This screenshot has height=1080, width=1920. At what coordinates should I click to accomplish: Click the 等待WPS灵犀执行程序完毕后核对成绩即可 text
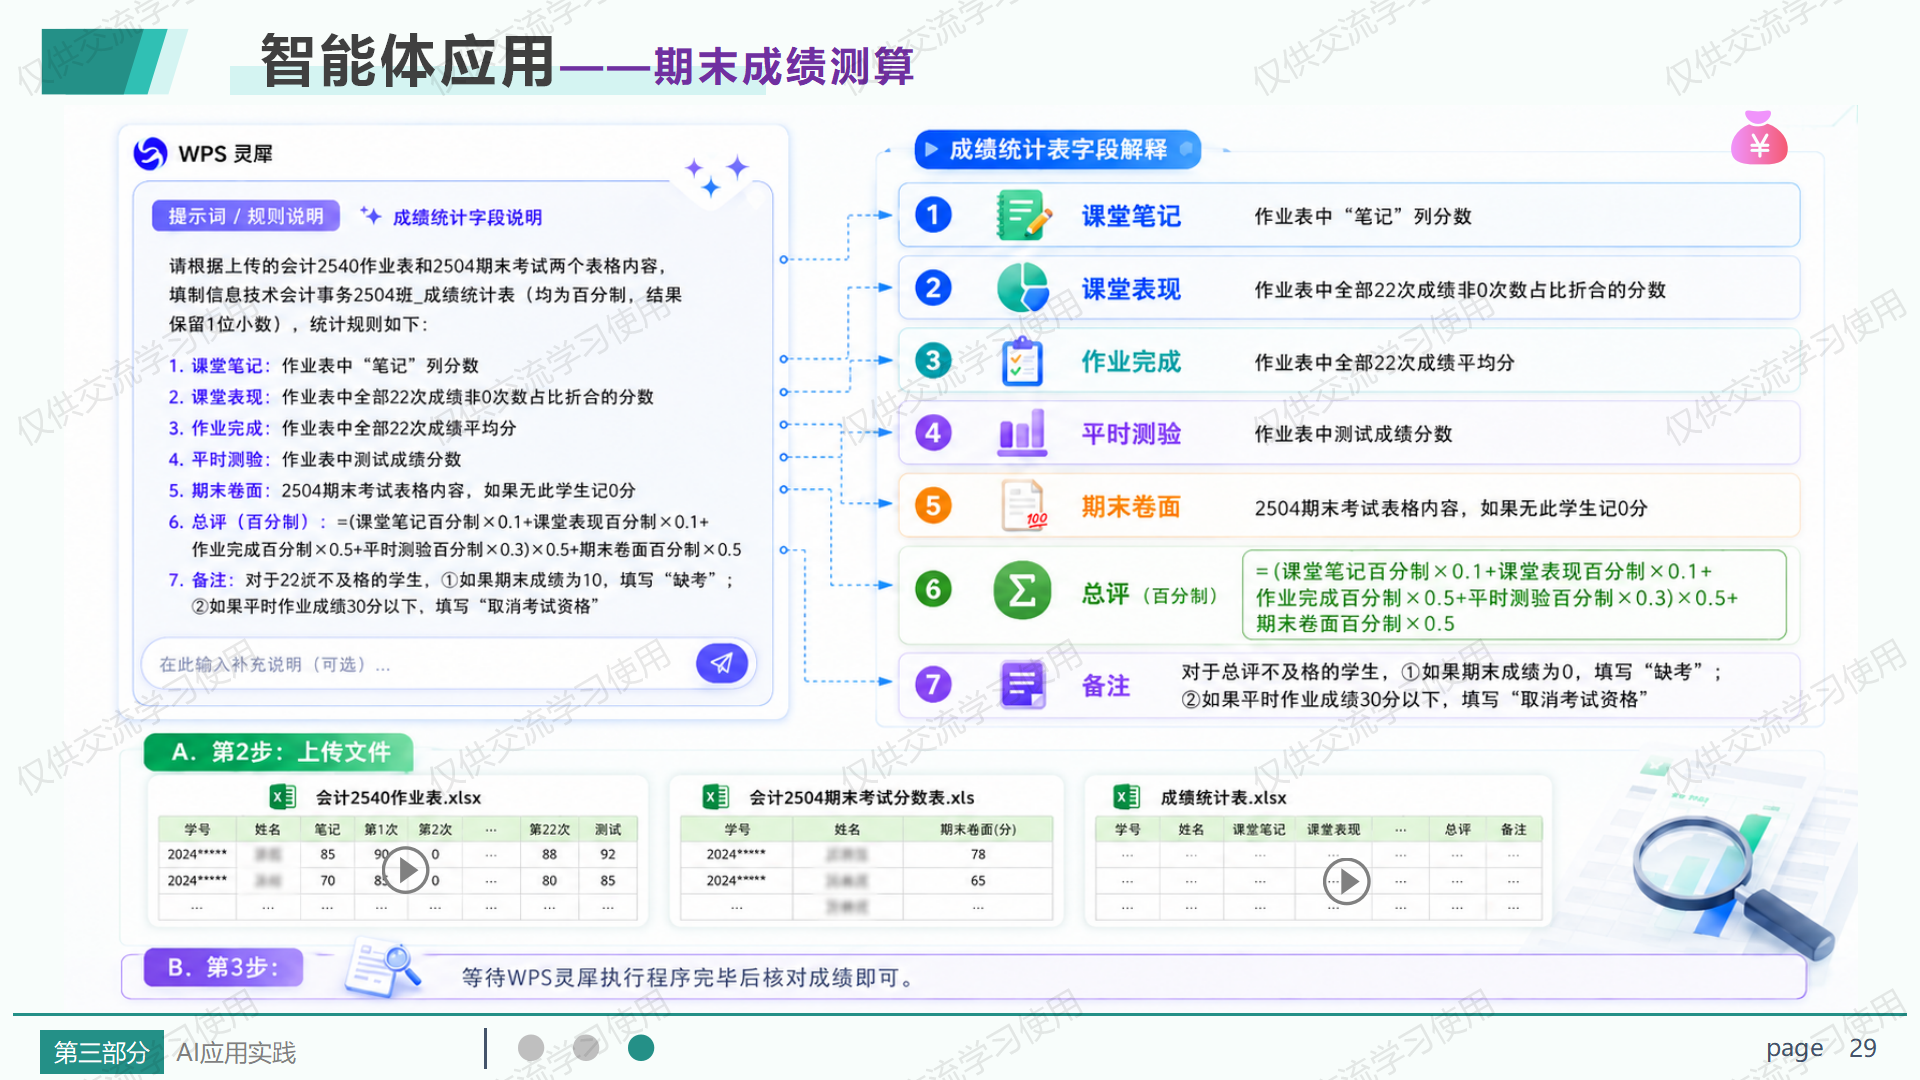point(688,977)
